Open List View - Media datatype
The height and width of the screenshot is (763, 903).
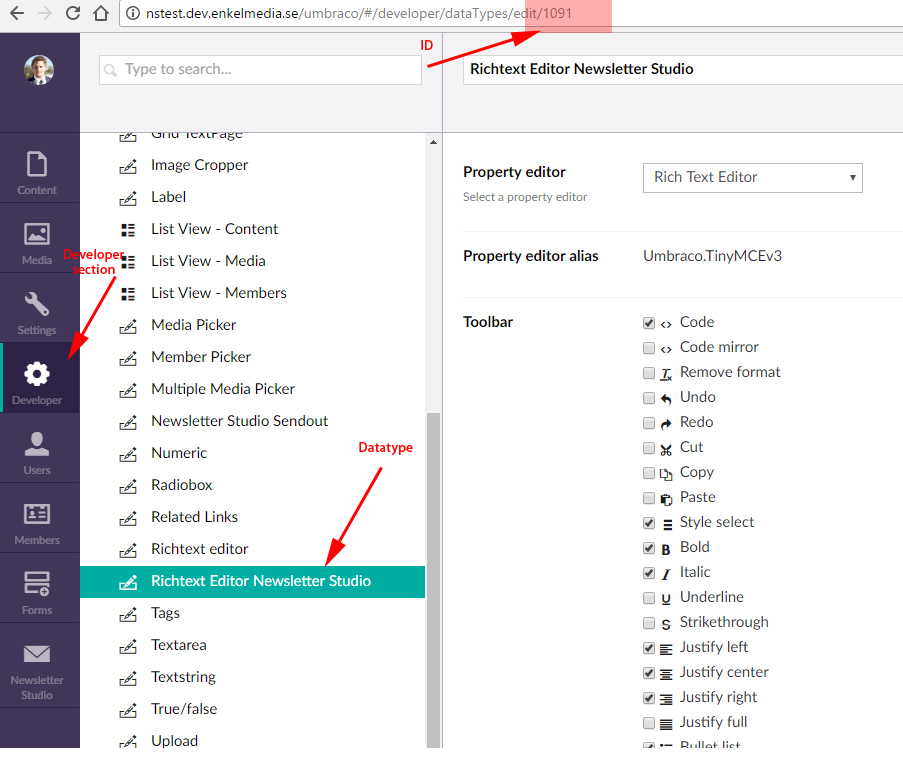pyautogui.click(x=208, y=261)
